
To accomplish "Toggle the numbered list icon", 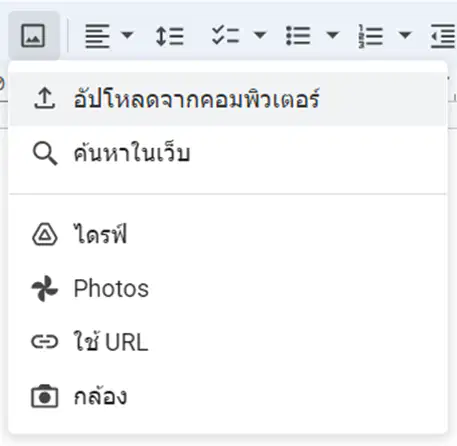I will [370, 36].
